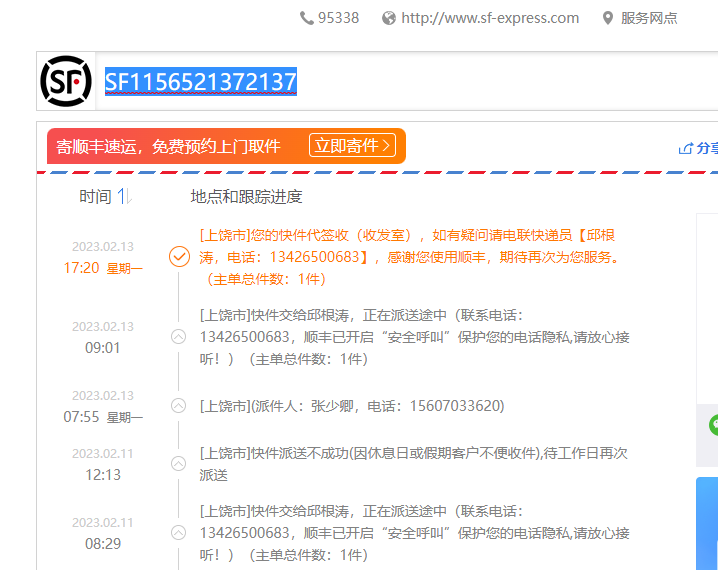Image resolution: width=718 pixels, height=570 pixels.
Task: Toggle time sort order arrows beside 时间
Action: pyautogui.click(x=125, y=196)
